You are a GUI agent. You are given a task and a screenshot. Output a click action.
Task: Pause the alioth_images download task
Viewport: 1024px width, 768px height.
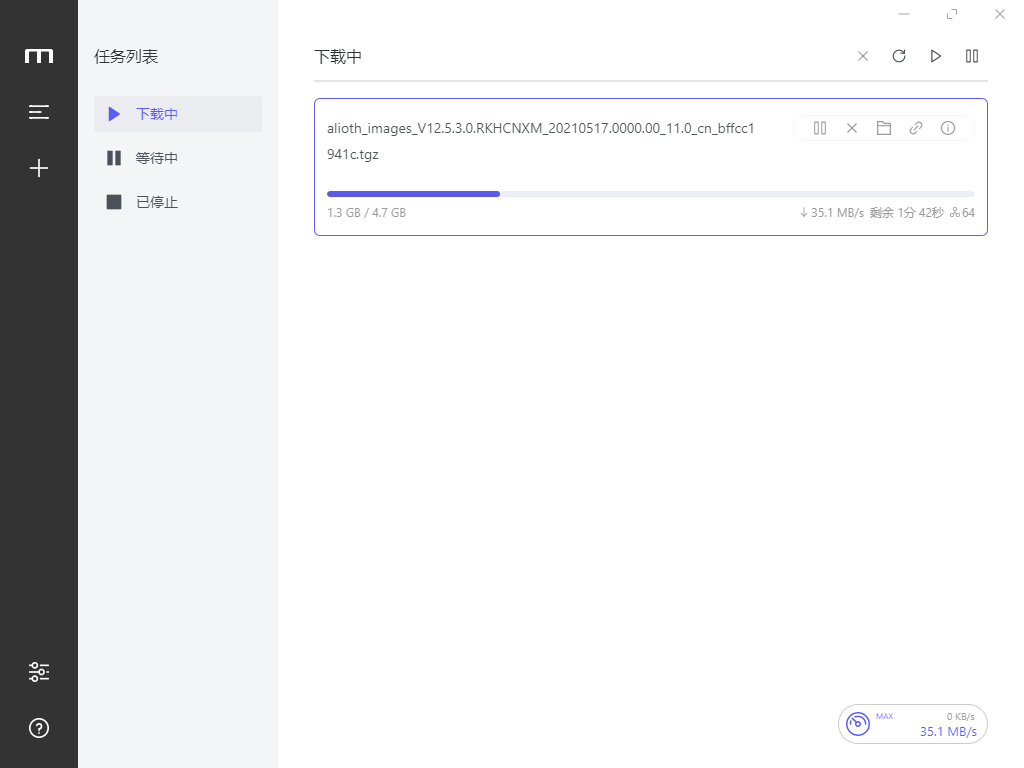(x=820, y=128)
